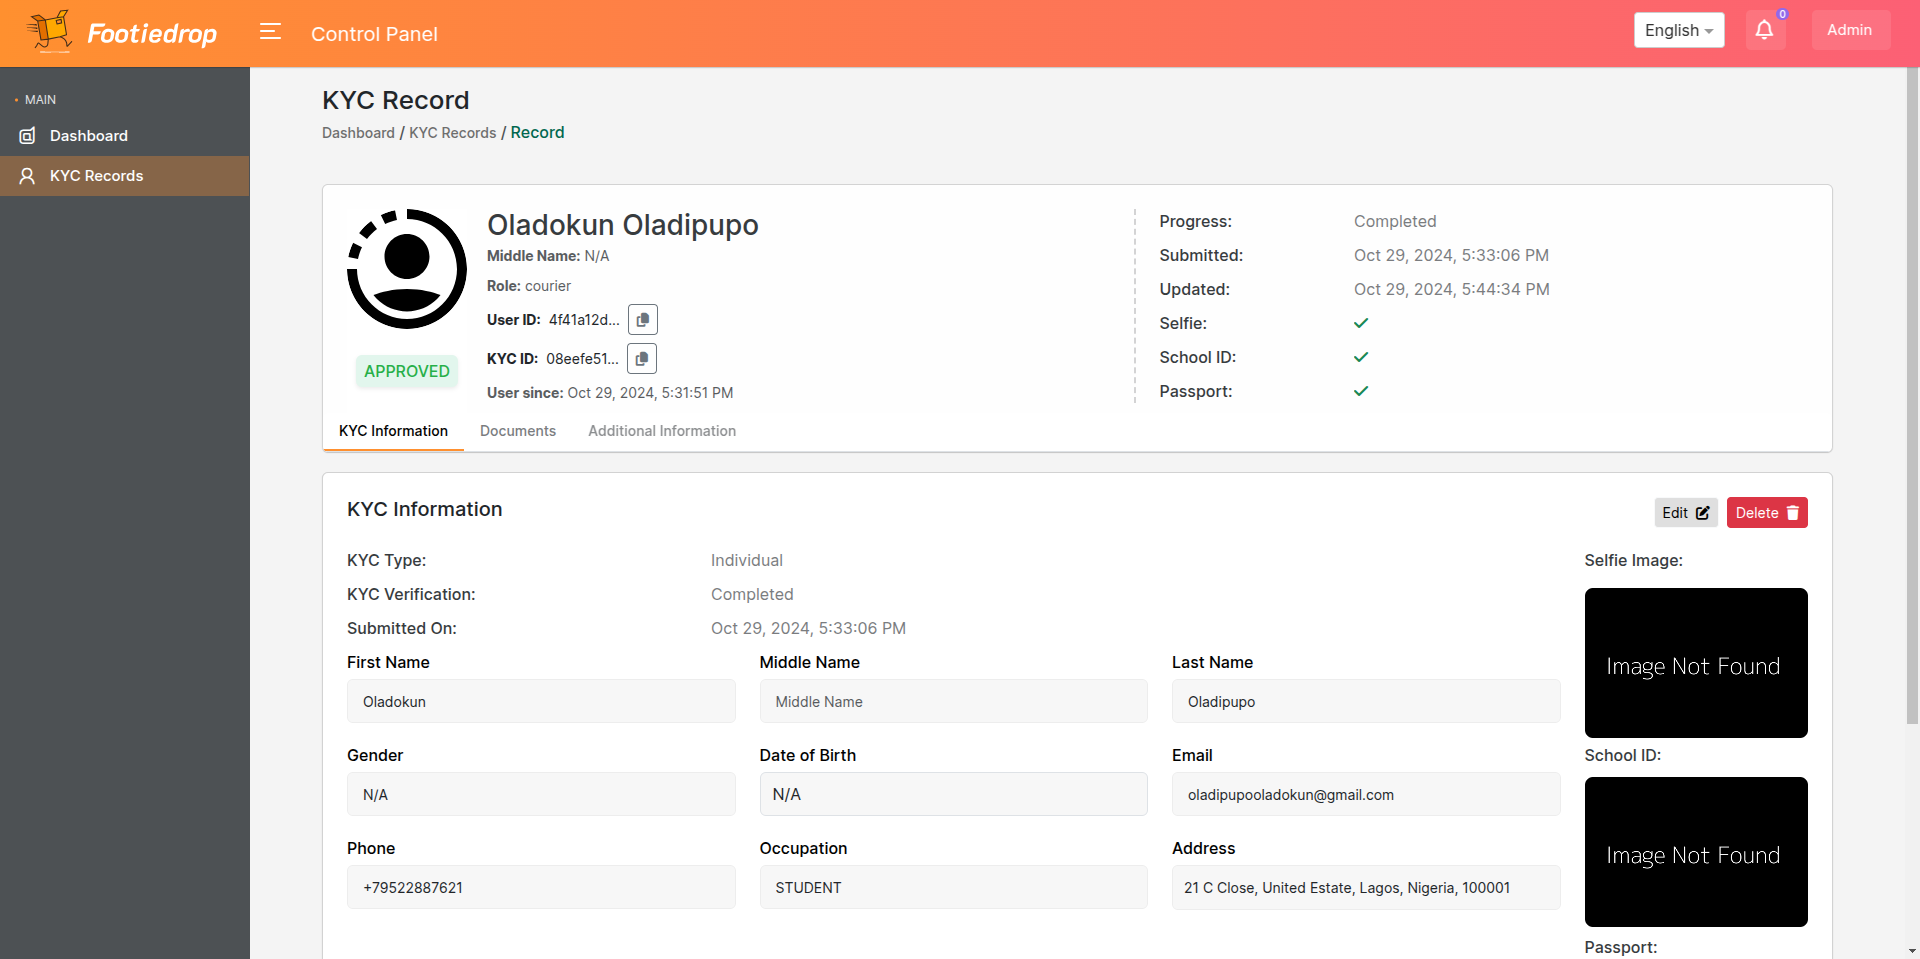Viewport: 1920px width, 959px height.
Task: Click the Oladokun Oladipupo name heading
Action: click(623, 225)
